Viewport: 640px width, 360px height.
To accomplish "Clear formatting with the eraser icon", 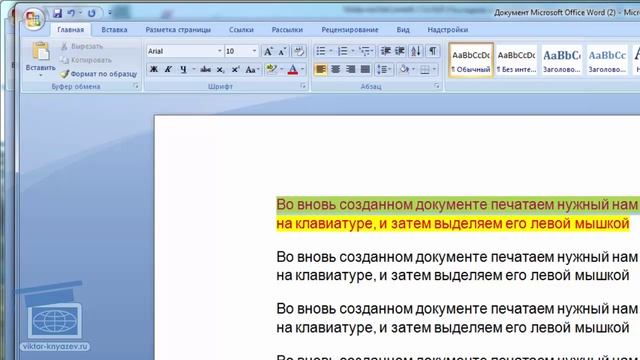I will (299, 51).
